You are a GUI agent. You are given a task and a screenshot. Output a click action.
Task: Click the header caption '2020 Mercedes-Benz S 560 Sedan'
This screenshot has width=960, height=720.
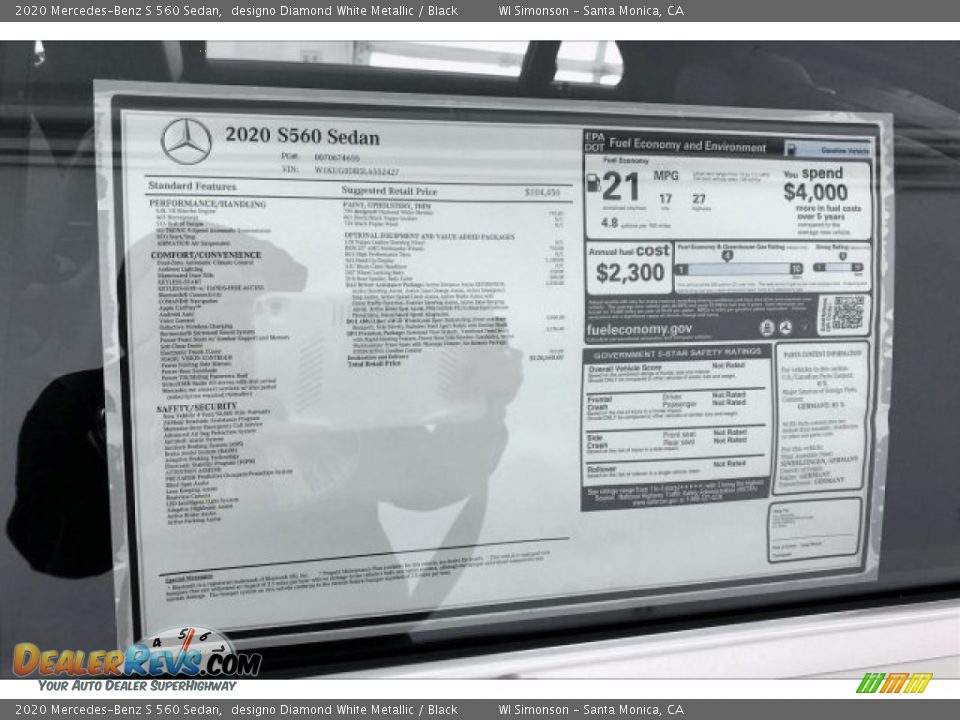pos(118,10)
